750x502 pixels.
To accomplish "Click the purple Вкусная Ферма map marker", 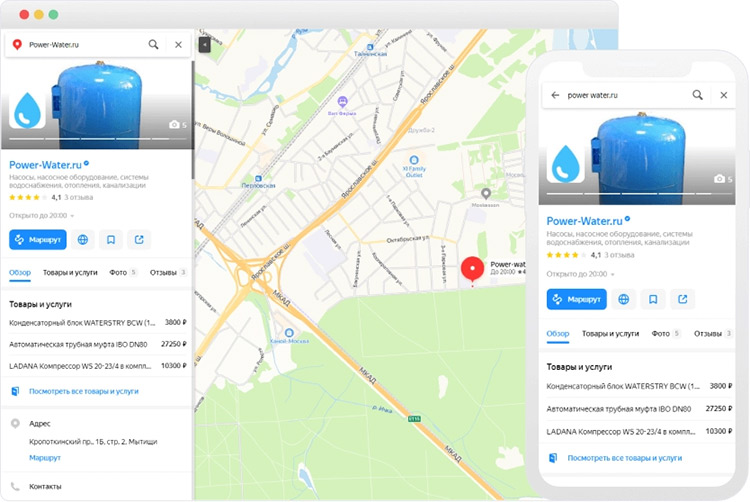I will coord(342,102).
